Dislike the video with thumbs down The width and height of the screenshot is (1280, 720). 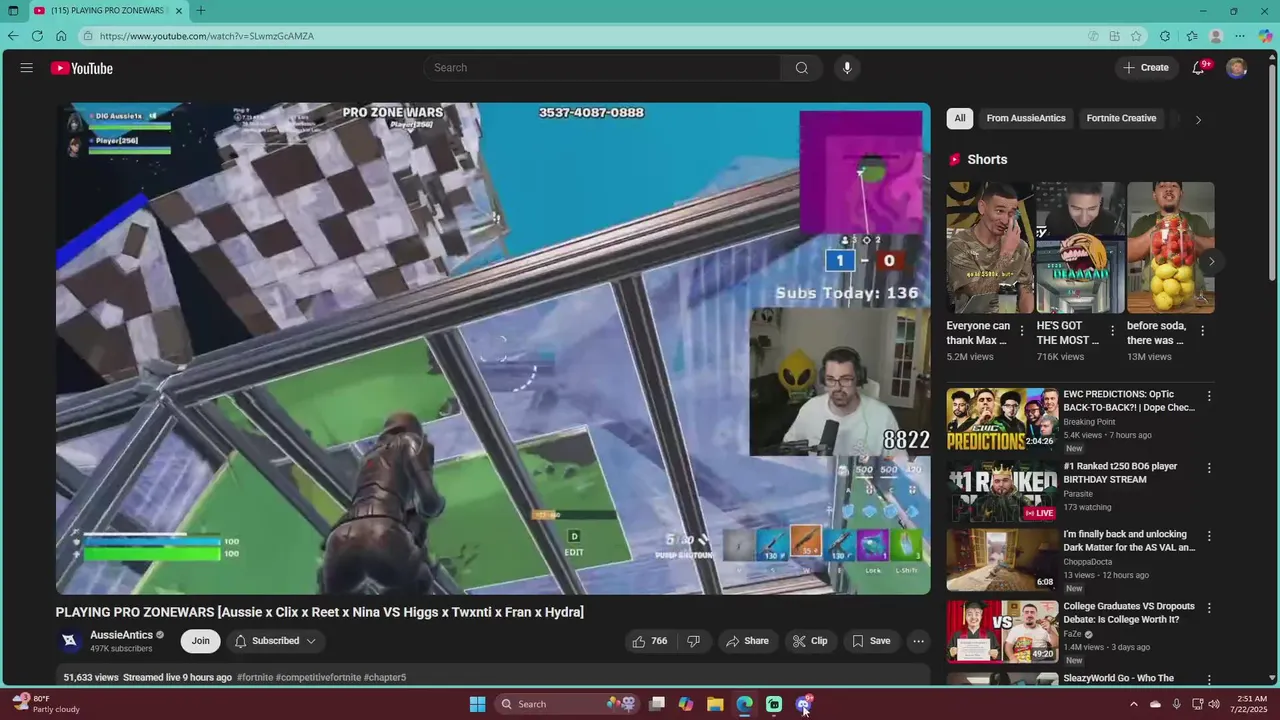point(694,641)
